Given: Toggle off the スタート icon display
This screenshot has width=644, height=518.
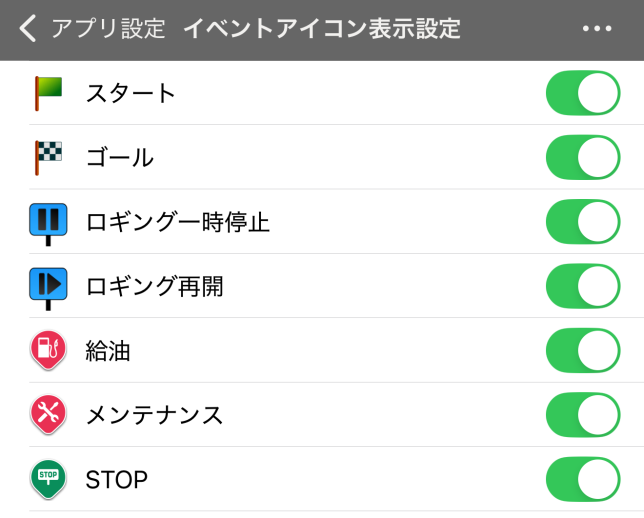Looking at the screenshot, I should [x=583, y=93].
